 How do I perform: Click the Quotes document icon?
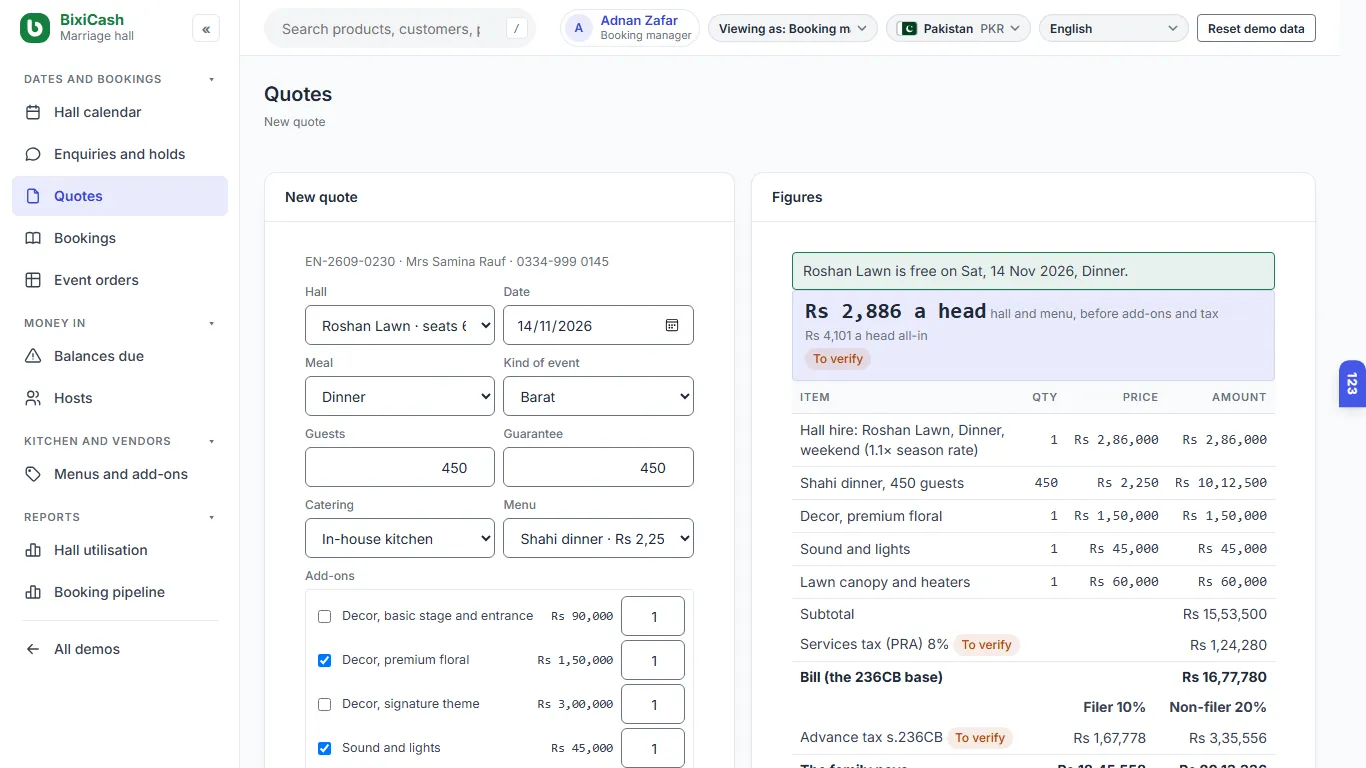point(33,196)
